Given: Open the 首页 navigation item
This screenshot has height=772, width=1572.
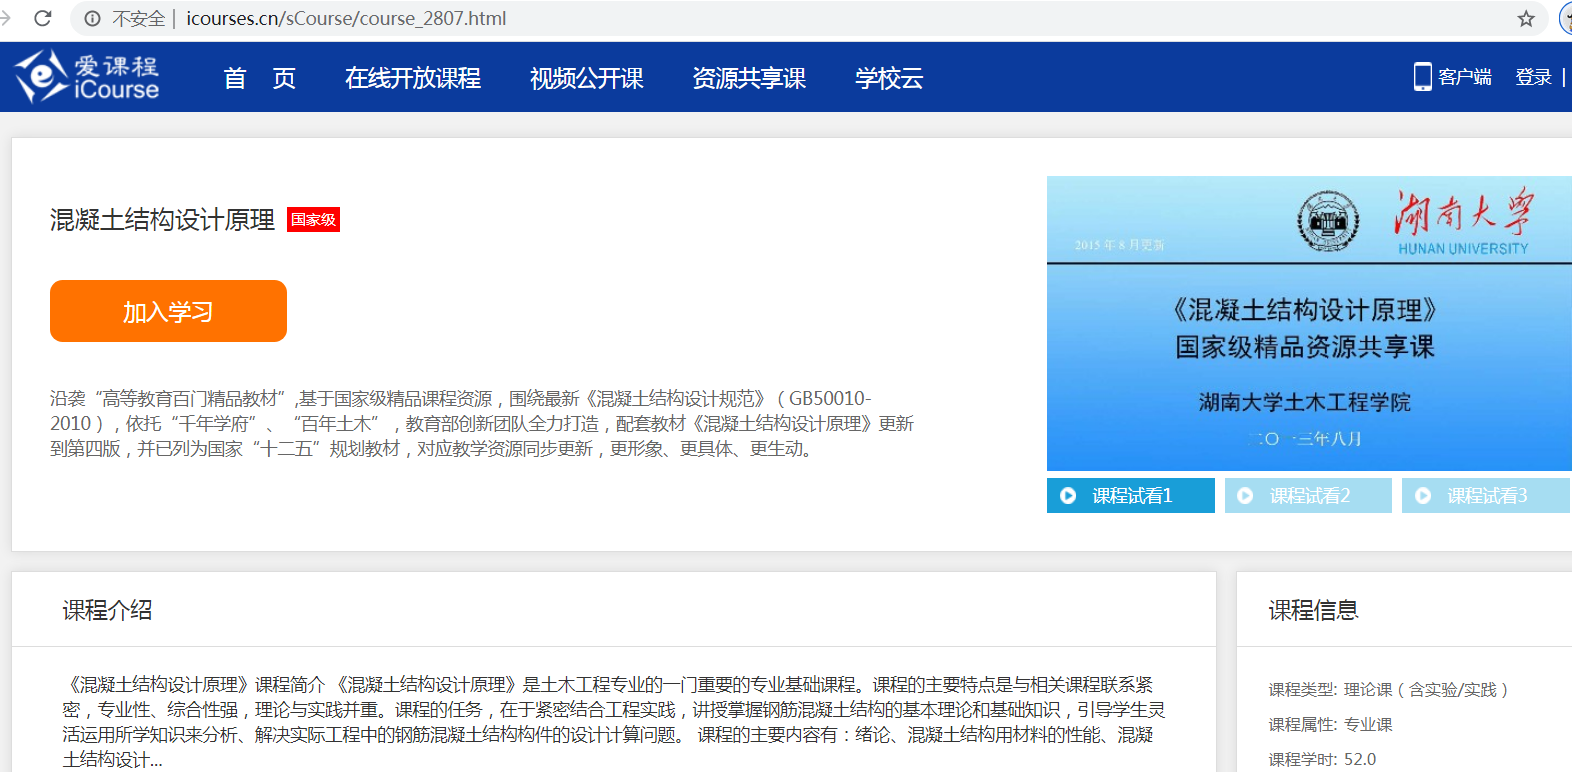Looking at the screenshot, I should pyautogui.click(x=259, y=78).
